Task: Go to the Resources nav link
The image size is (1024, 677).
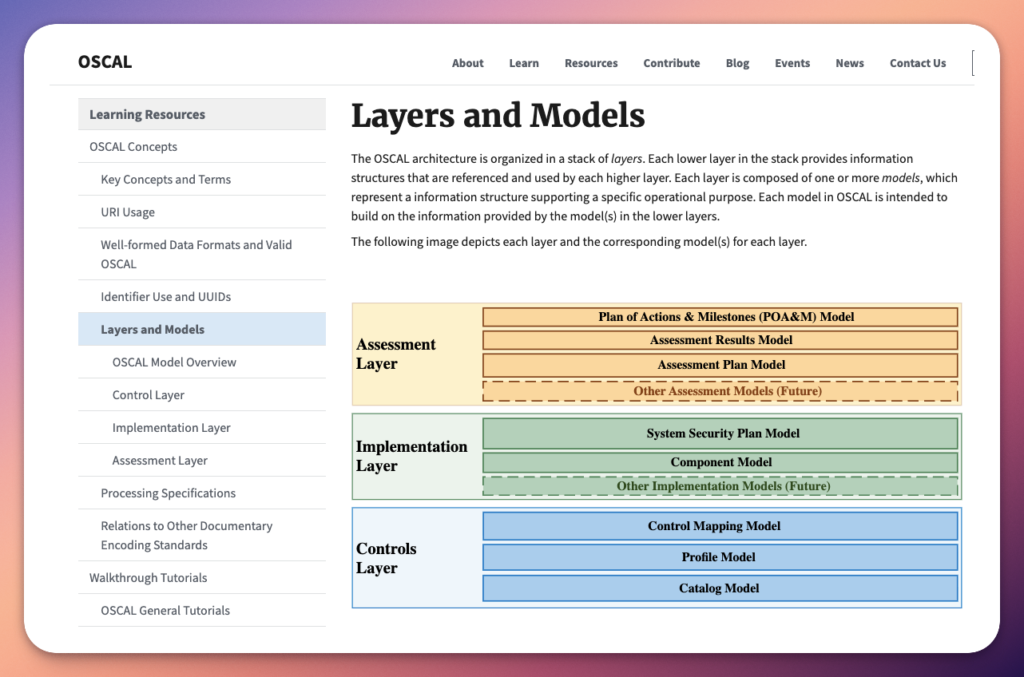Action: pyautogui.click(x=591, y=63)
